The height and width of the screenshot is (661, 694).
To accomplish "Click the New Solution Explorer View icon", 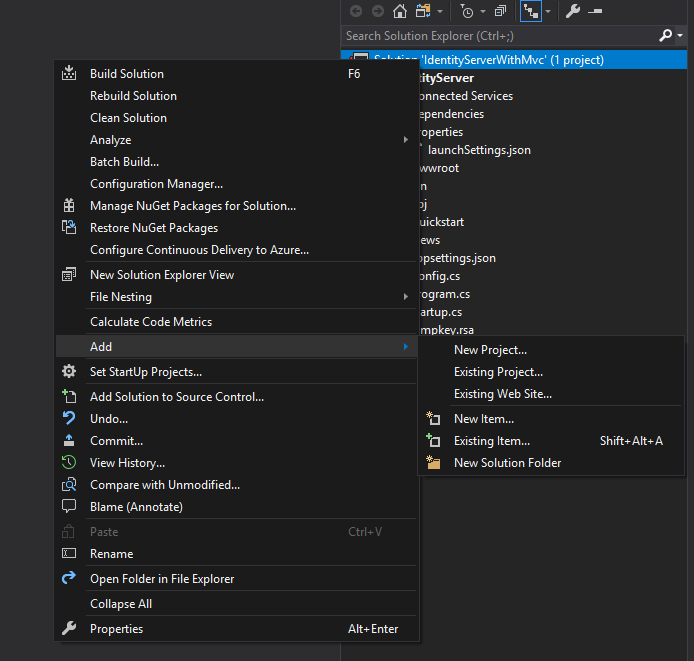I will [69, 274].
